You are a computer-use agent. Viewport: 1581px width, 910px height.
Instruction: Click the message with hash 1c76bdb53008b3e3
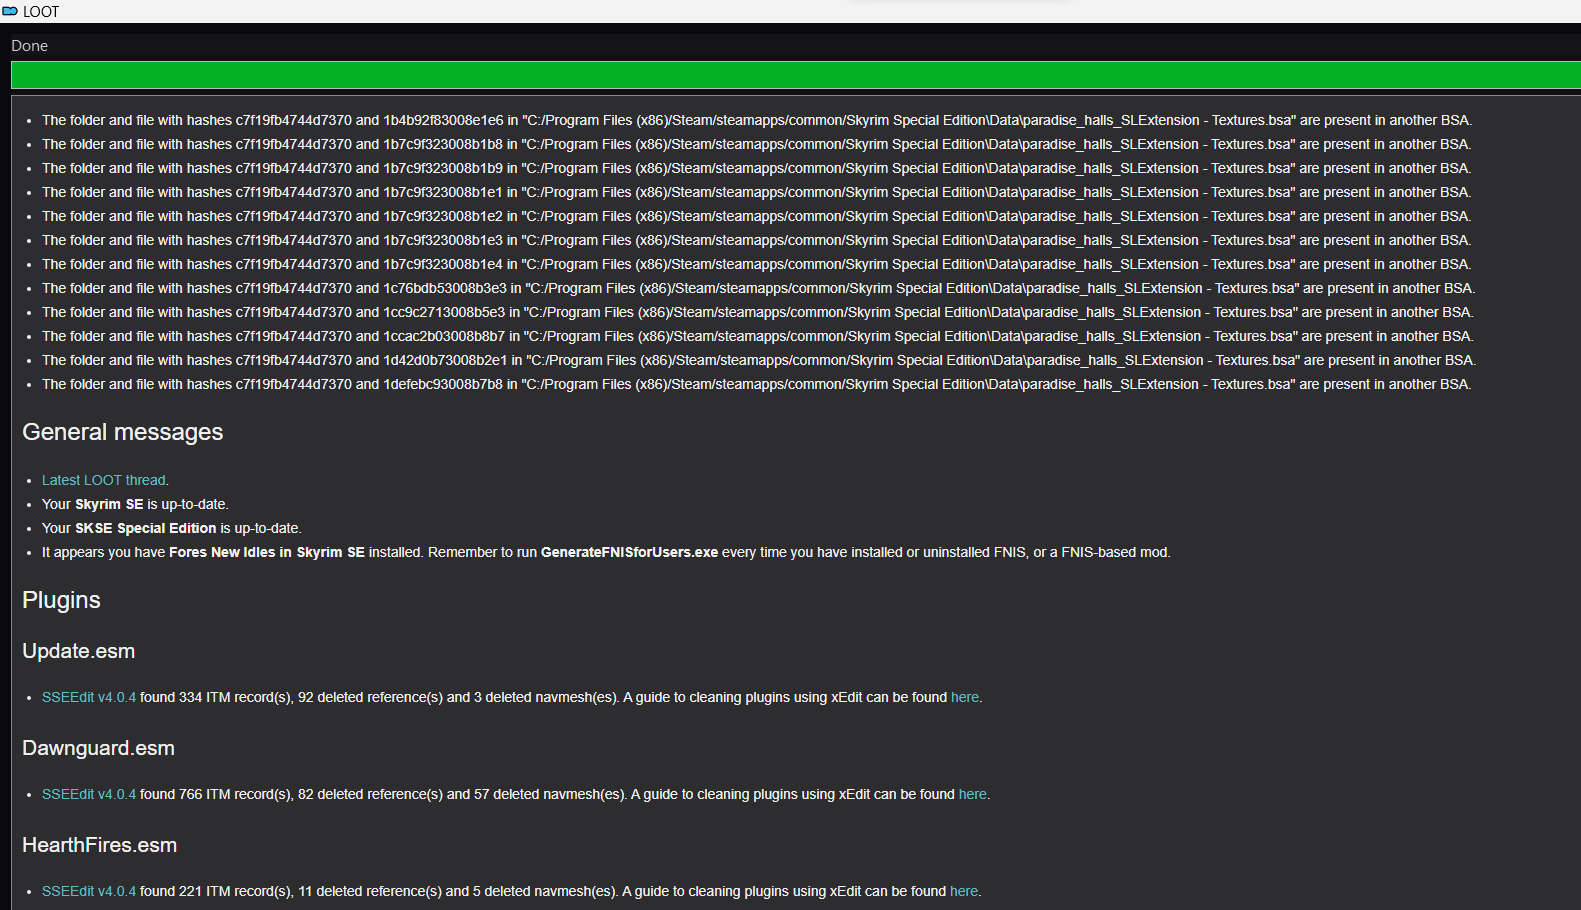tap(759, 288)
